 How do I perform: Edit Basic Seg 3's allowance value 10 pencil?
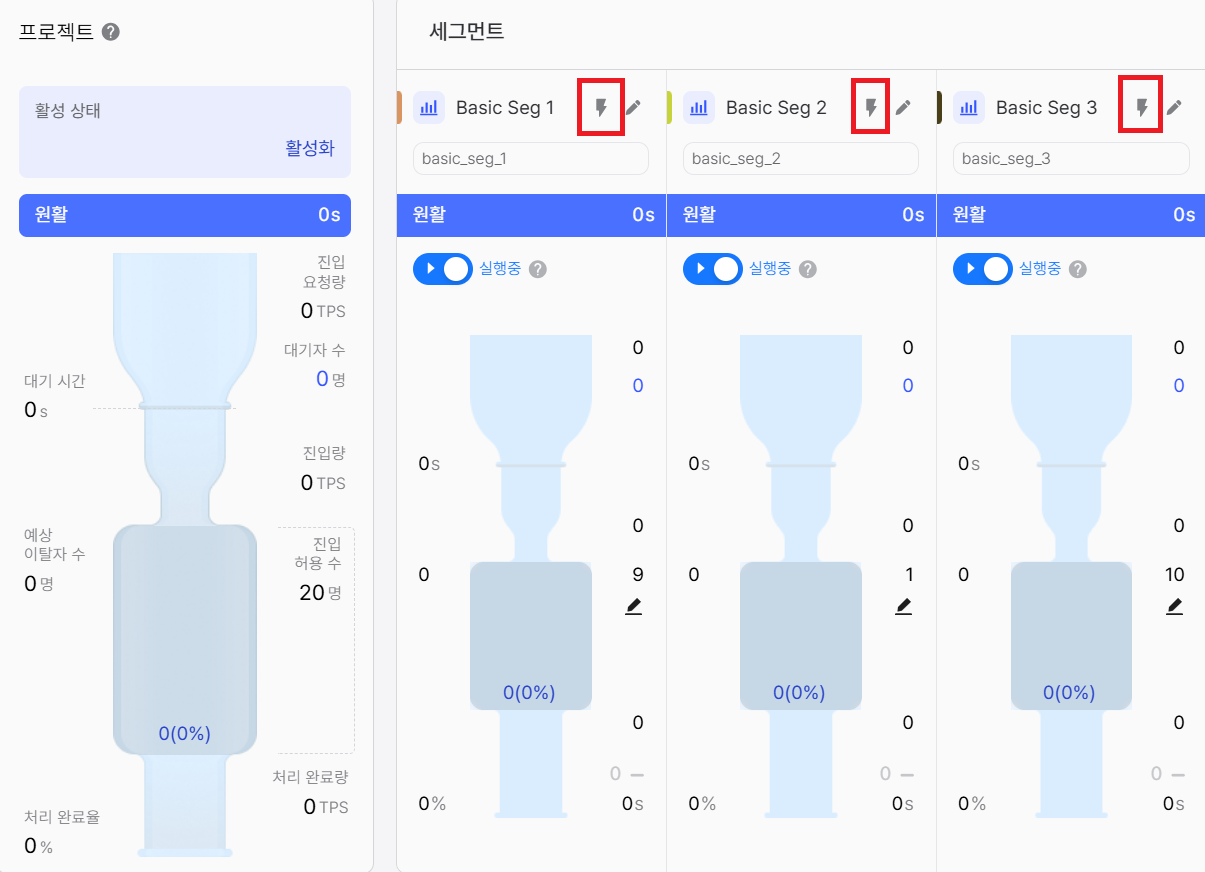[1175, 605]
